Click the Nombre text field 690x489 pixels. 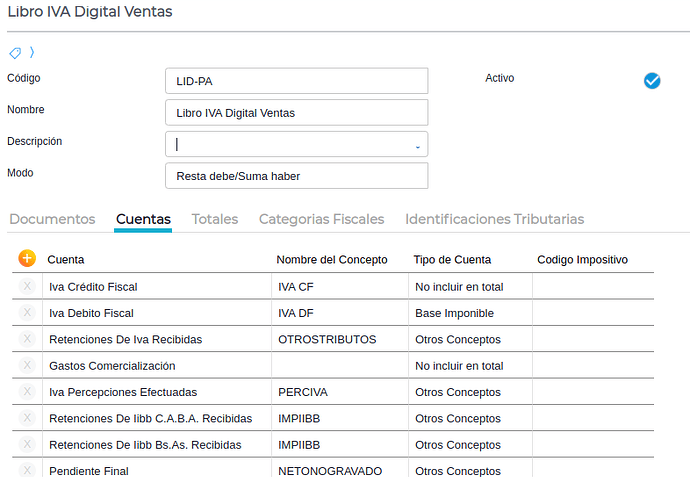click(x=296, y=113)
